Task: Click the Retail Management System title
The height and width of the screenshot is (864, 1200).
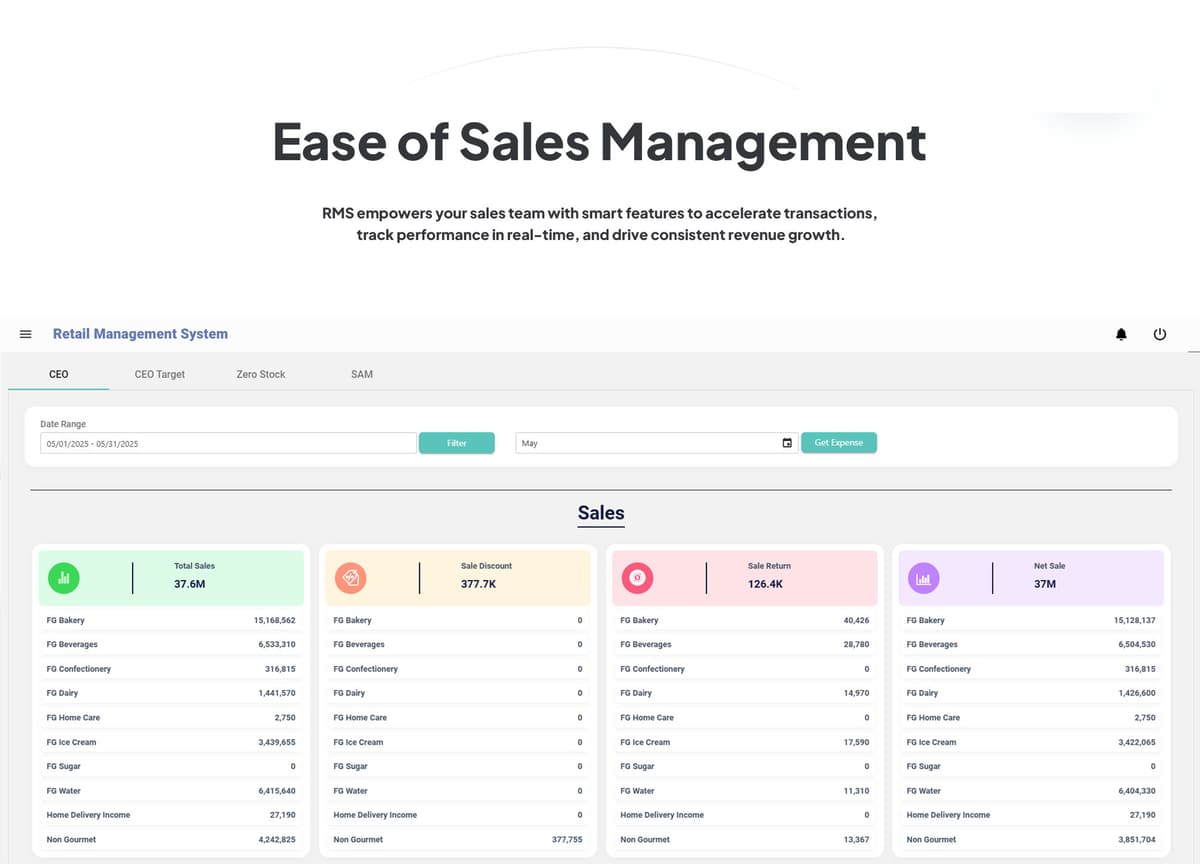Action: coord(140,334)
